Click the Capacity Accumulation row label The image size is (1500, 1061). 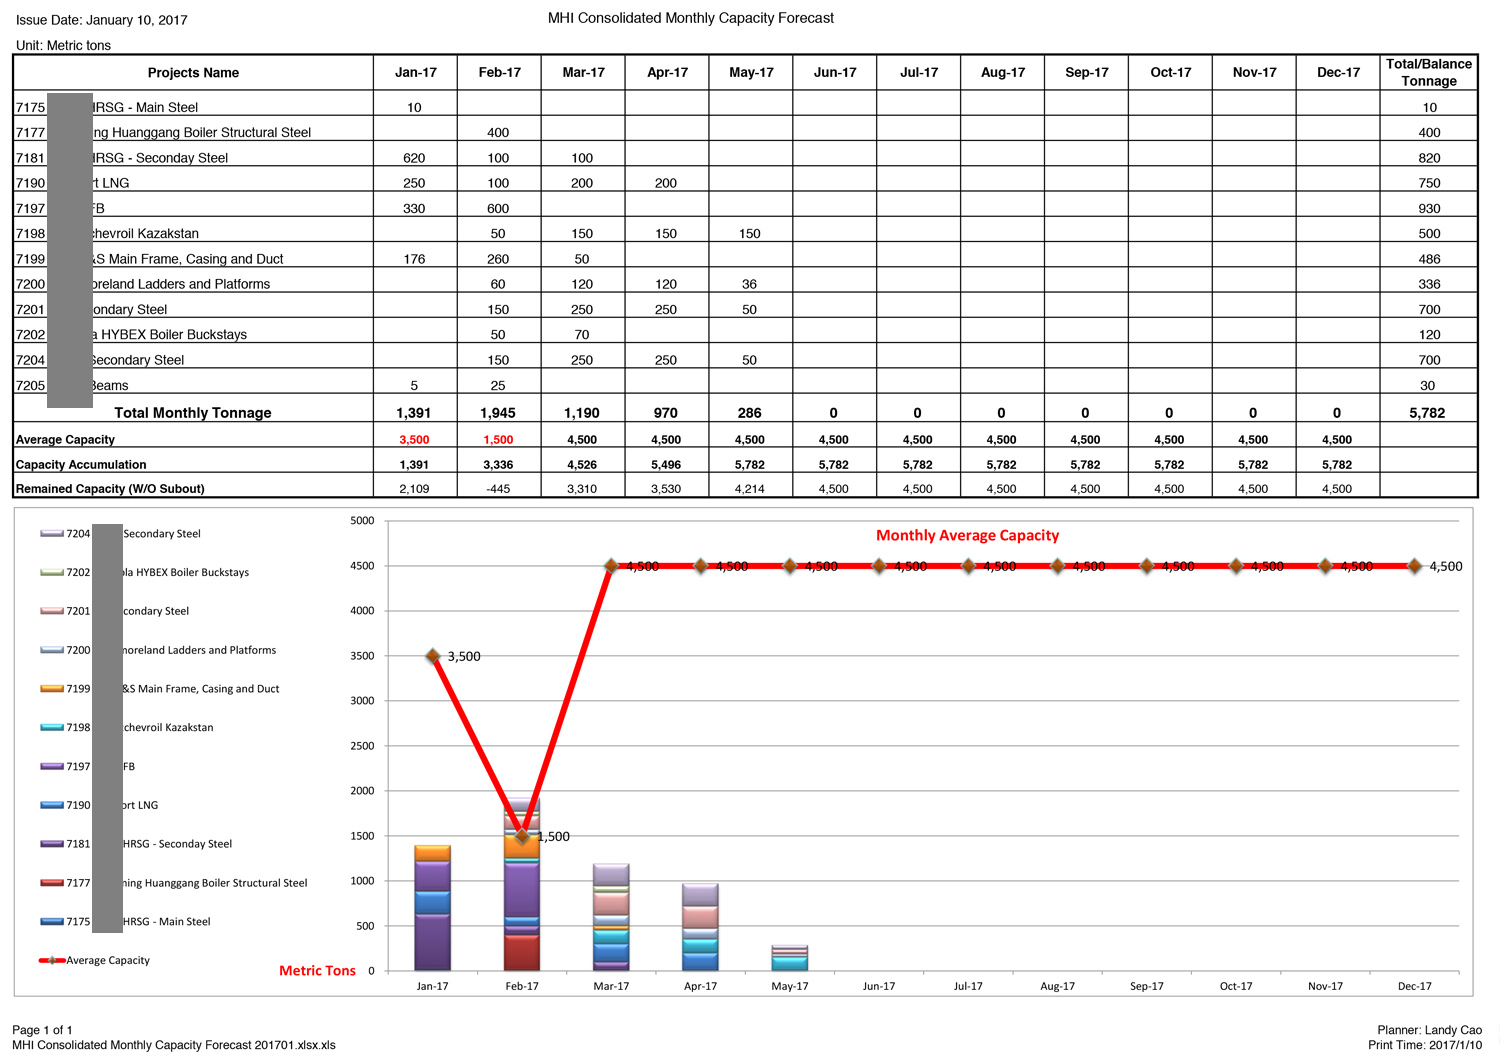81,465
